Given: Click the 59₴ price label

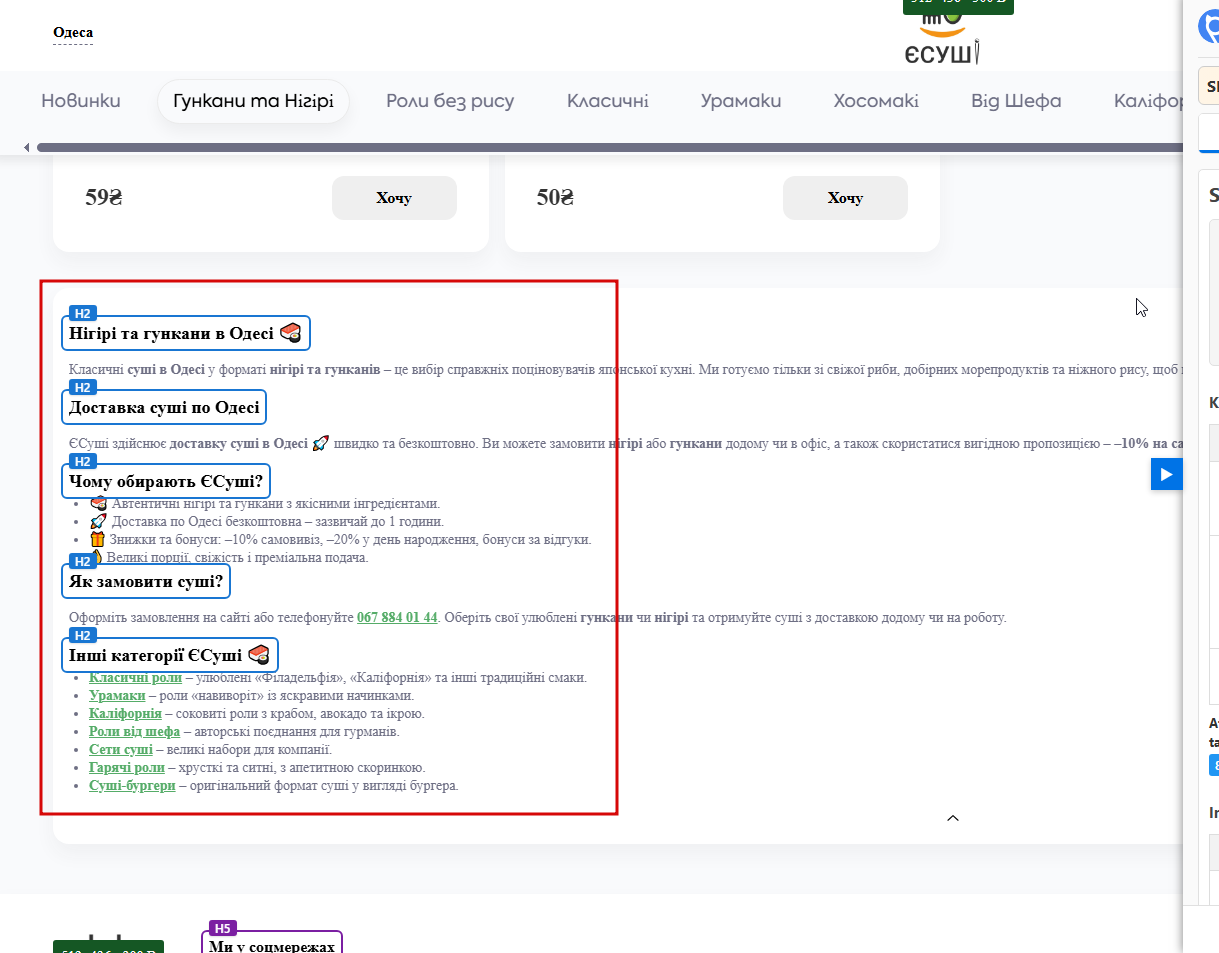Looking at the screenshot, I should pyautogui.click(x=104, y=198).
